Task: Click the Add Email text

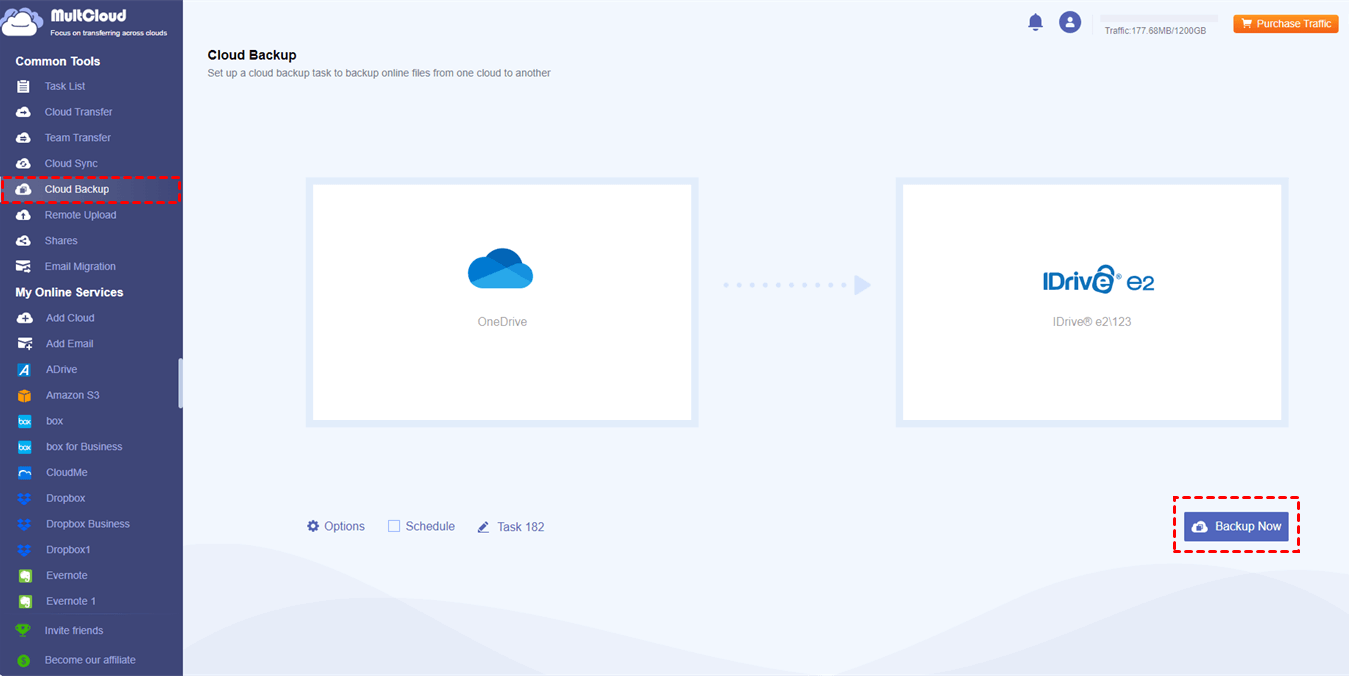Action: [70, 344]
